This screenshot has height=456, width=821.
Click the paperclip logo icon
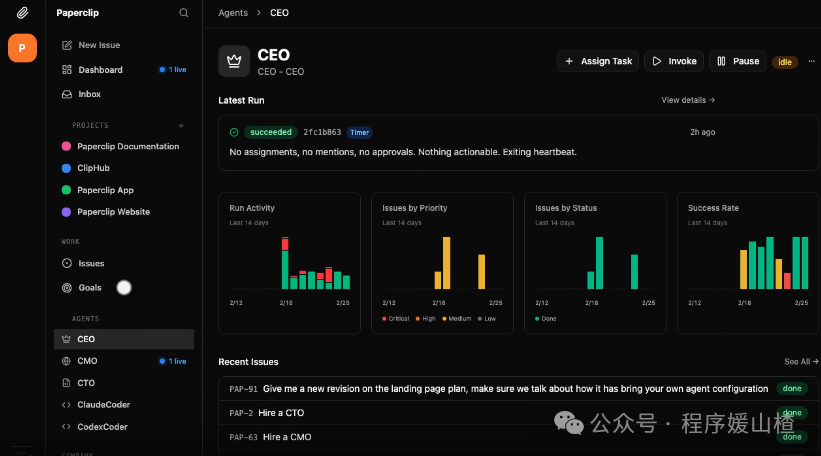pos(22,13)
